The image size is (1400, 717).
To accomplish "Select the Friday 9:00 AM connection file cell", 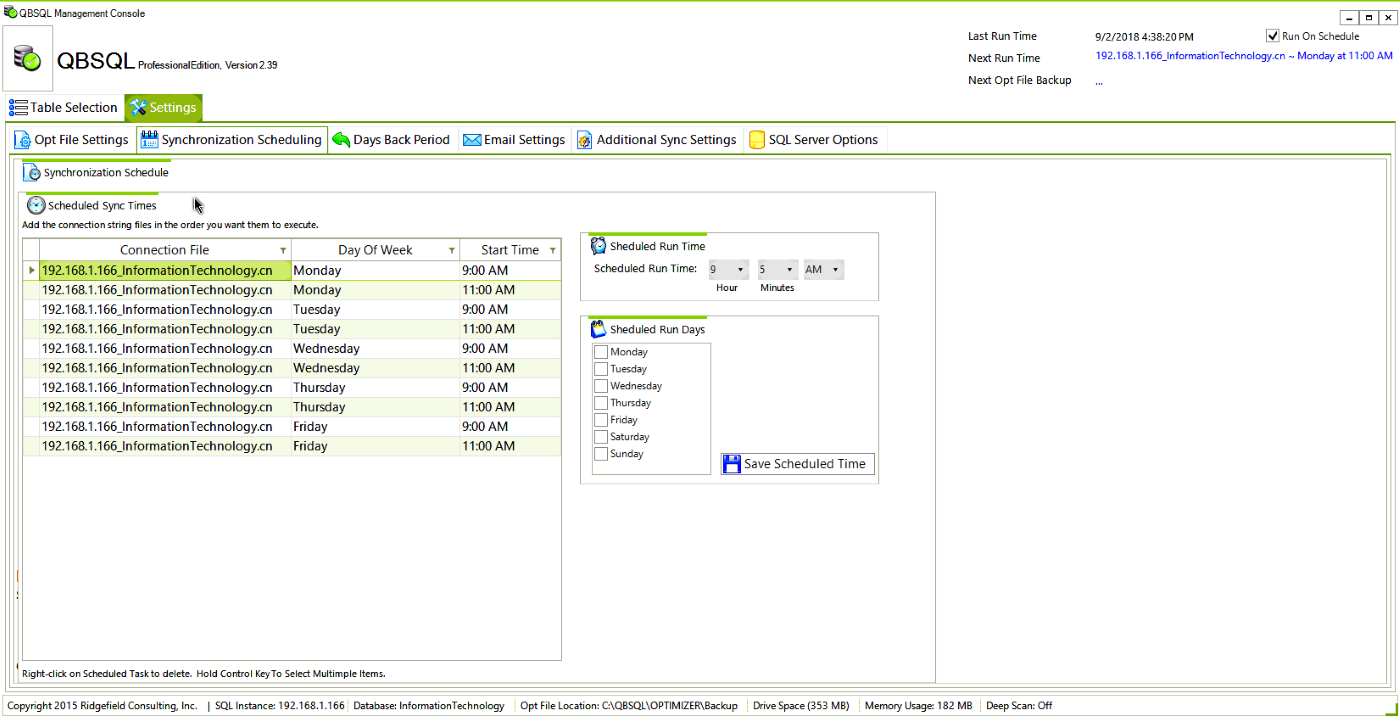I will (165, 427).
